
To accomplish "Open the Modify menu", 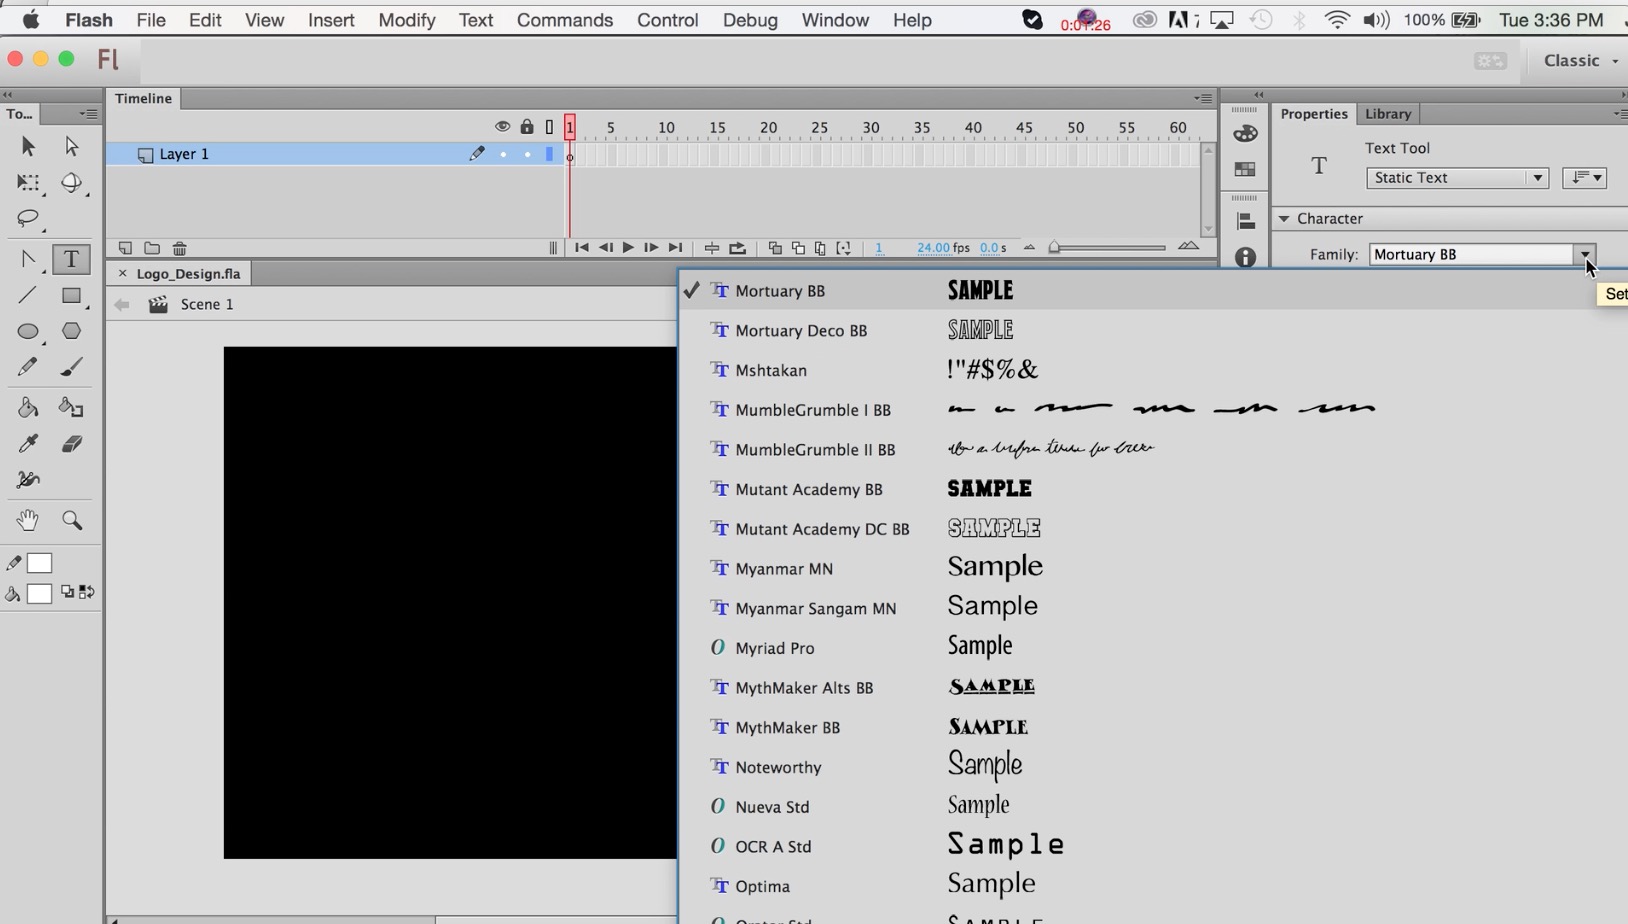I will tap(406, 20).
